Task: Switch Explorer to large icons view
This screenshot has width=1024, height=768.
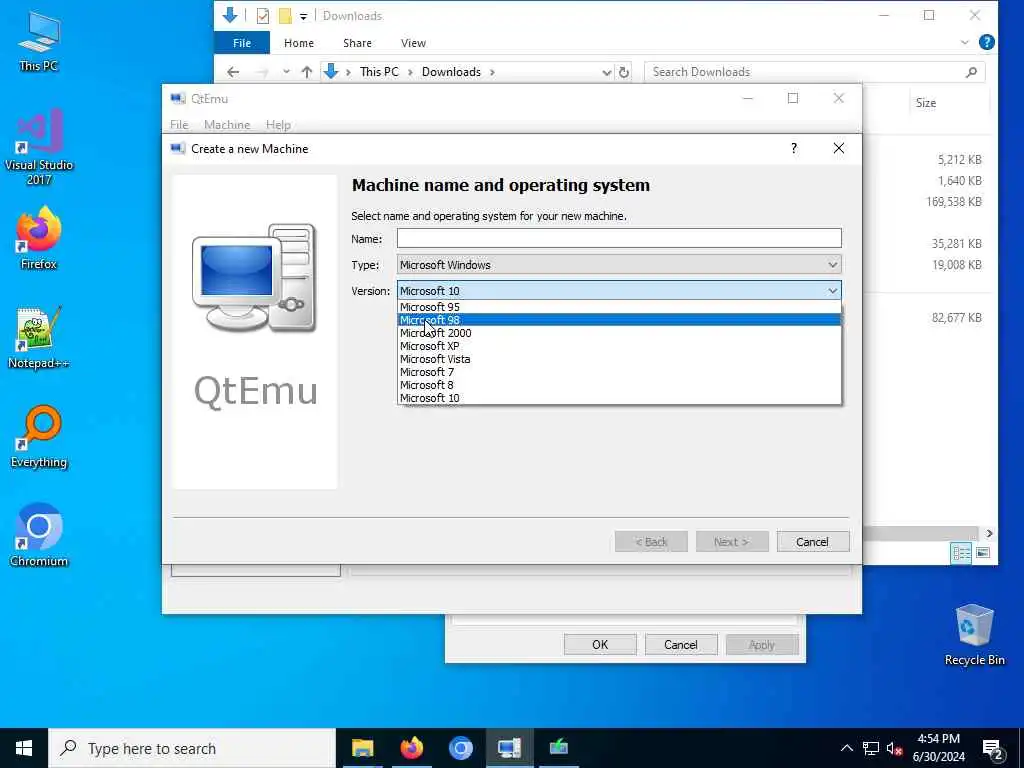Action: click(x=983, y=553)
